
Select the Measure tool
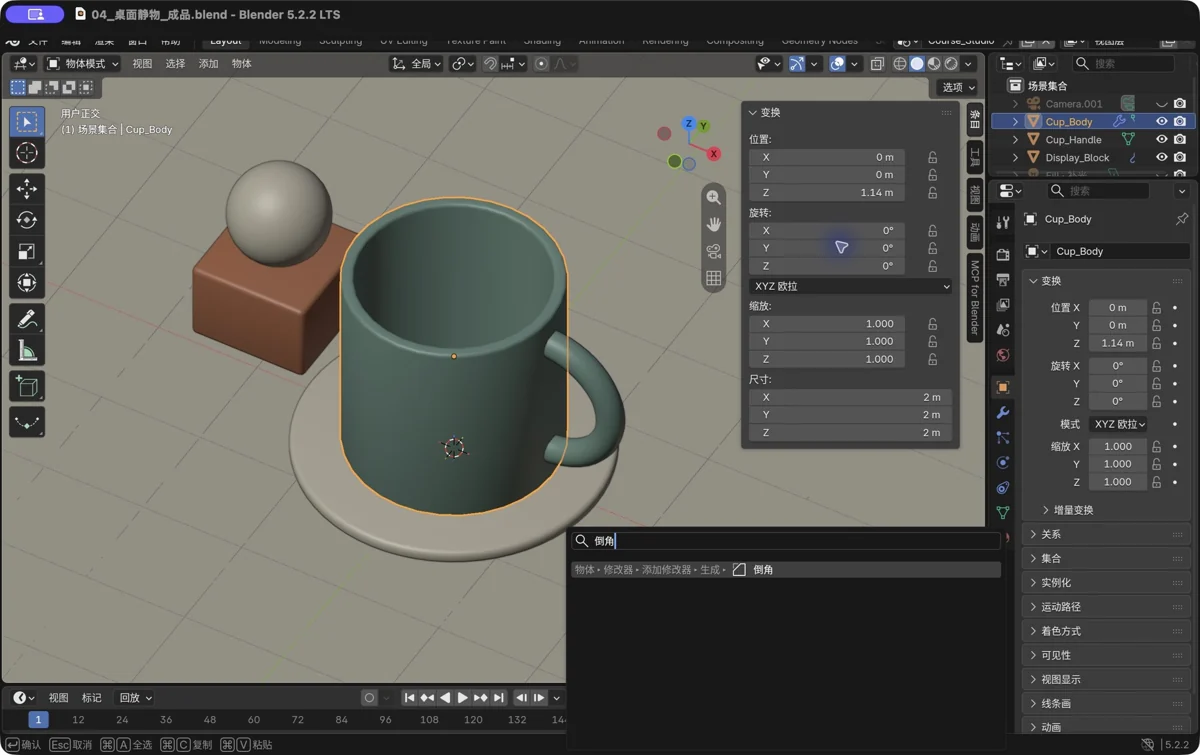[27, 351]
